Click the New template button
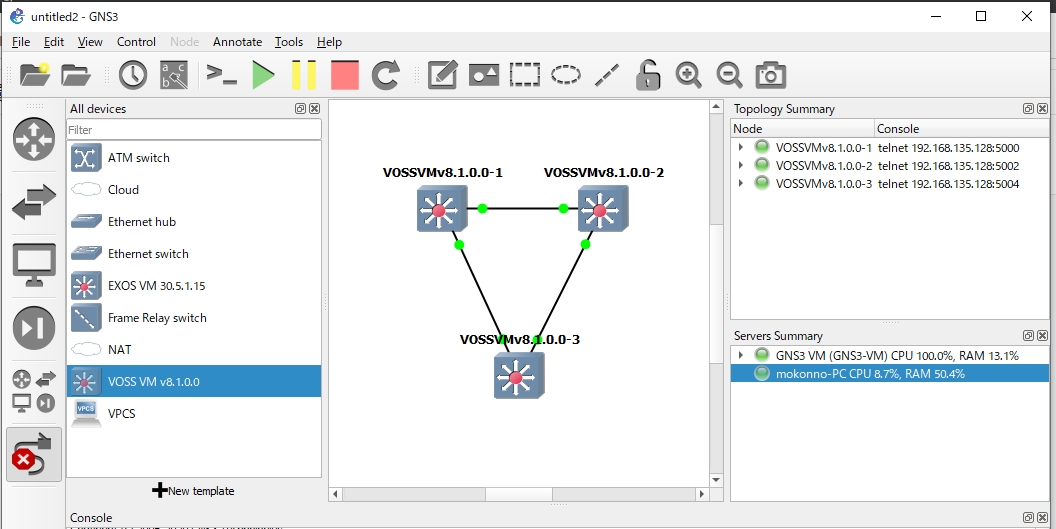Screen dimensions: 1056x529 point(193,491)
